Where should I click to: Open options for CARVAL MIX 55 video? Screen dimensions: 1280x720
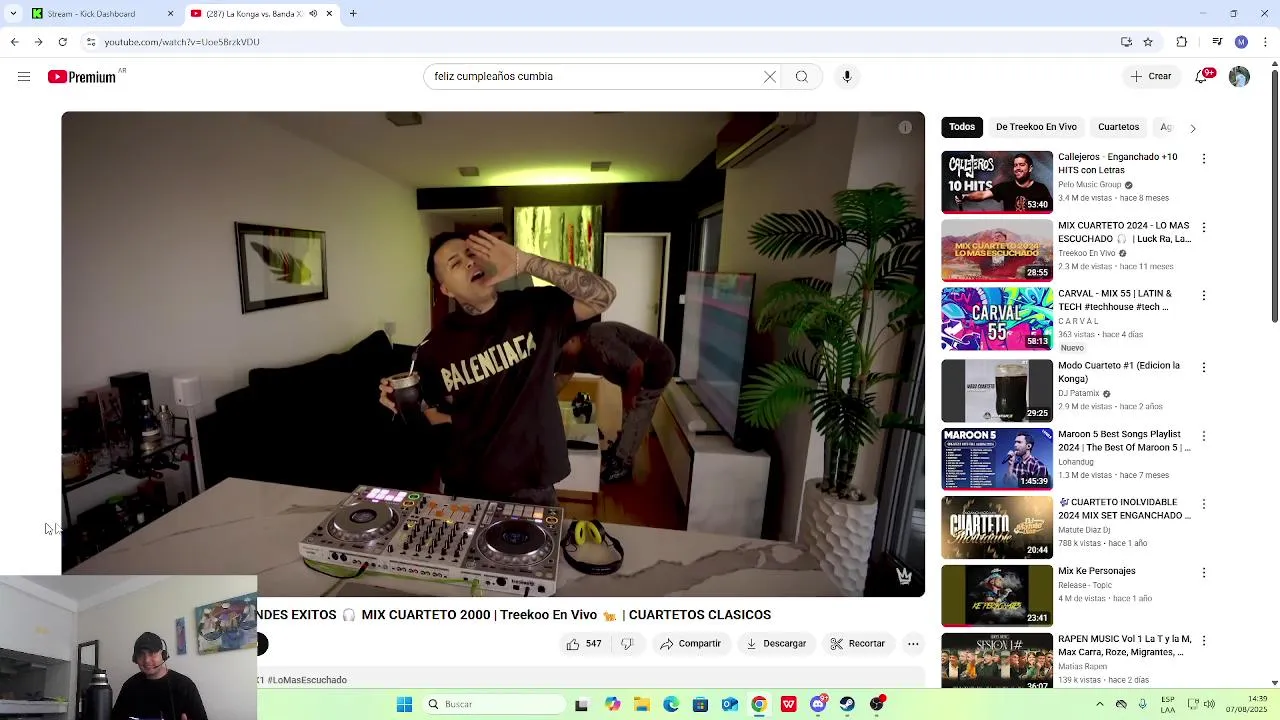pyautogui.click(x=1204, y=296)
